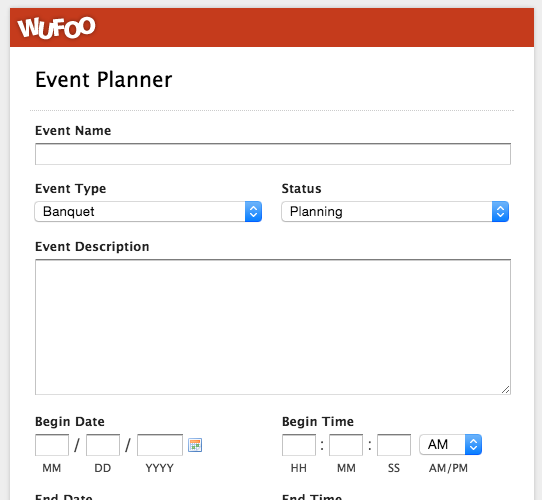Viewport: 542px width, 500px height.
Task: Click the Event Description resize handle corner
Action: point(505,389)
